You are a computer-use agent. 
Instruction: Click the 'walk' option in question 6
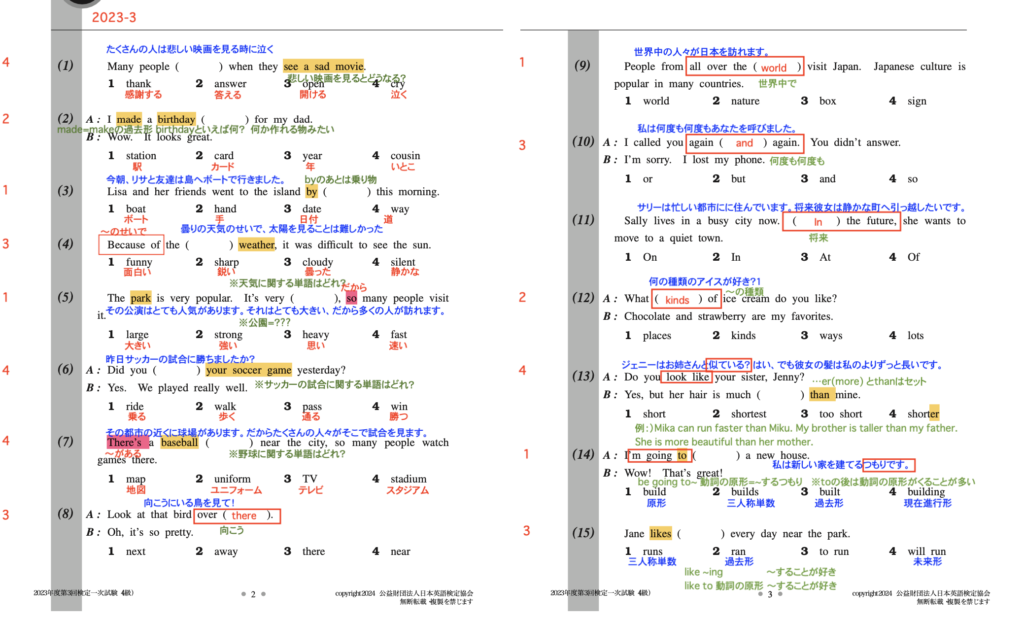tap(225, 406)
